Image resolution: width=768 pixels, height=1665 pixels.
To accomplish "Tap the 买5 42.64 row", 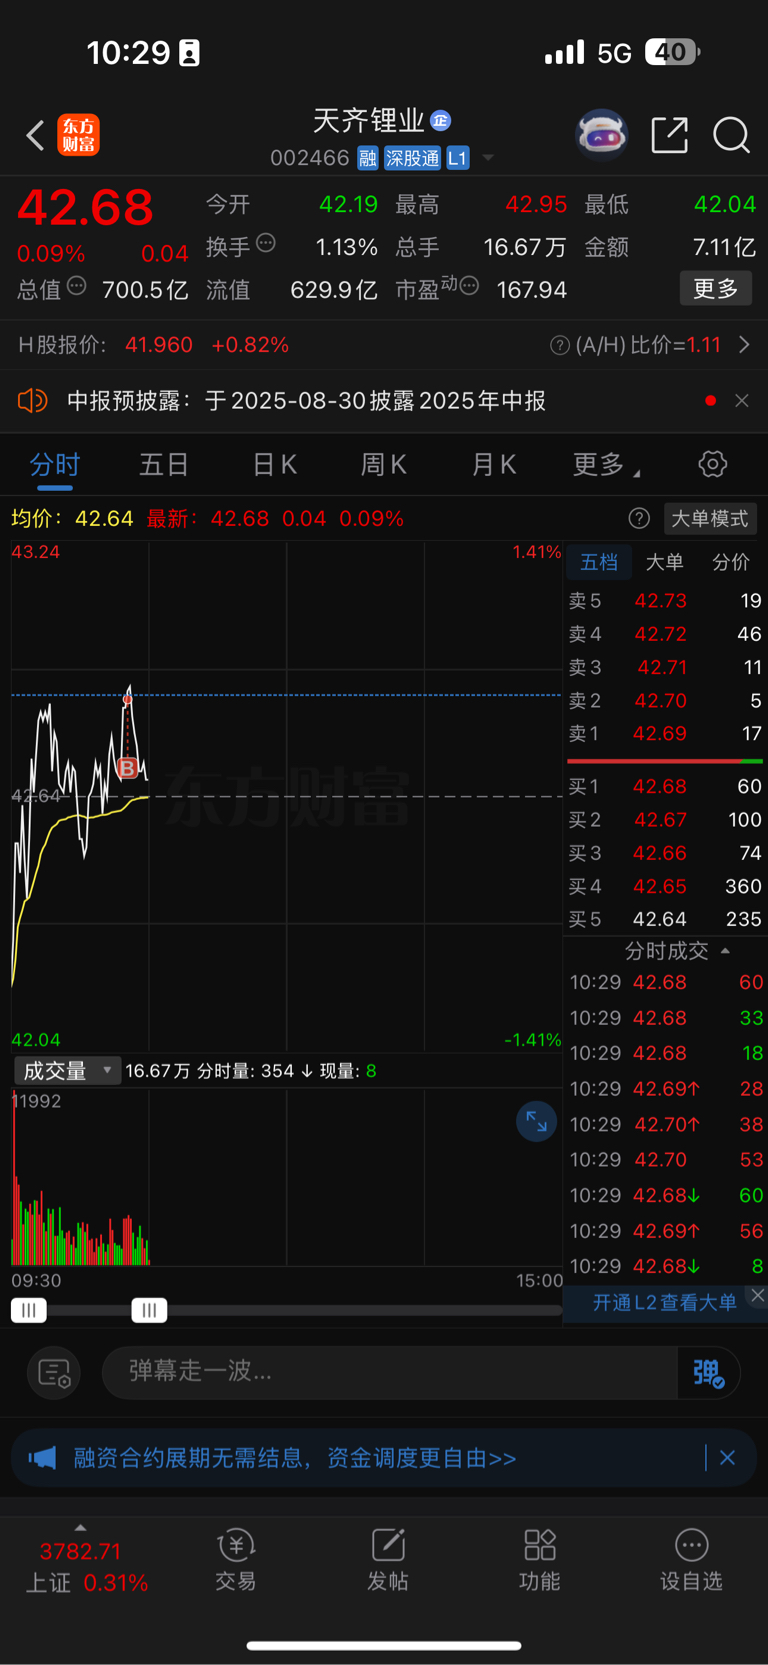I will tap(665, 919).
